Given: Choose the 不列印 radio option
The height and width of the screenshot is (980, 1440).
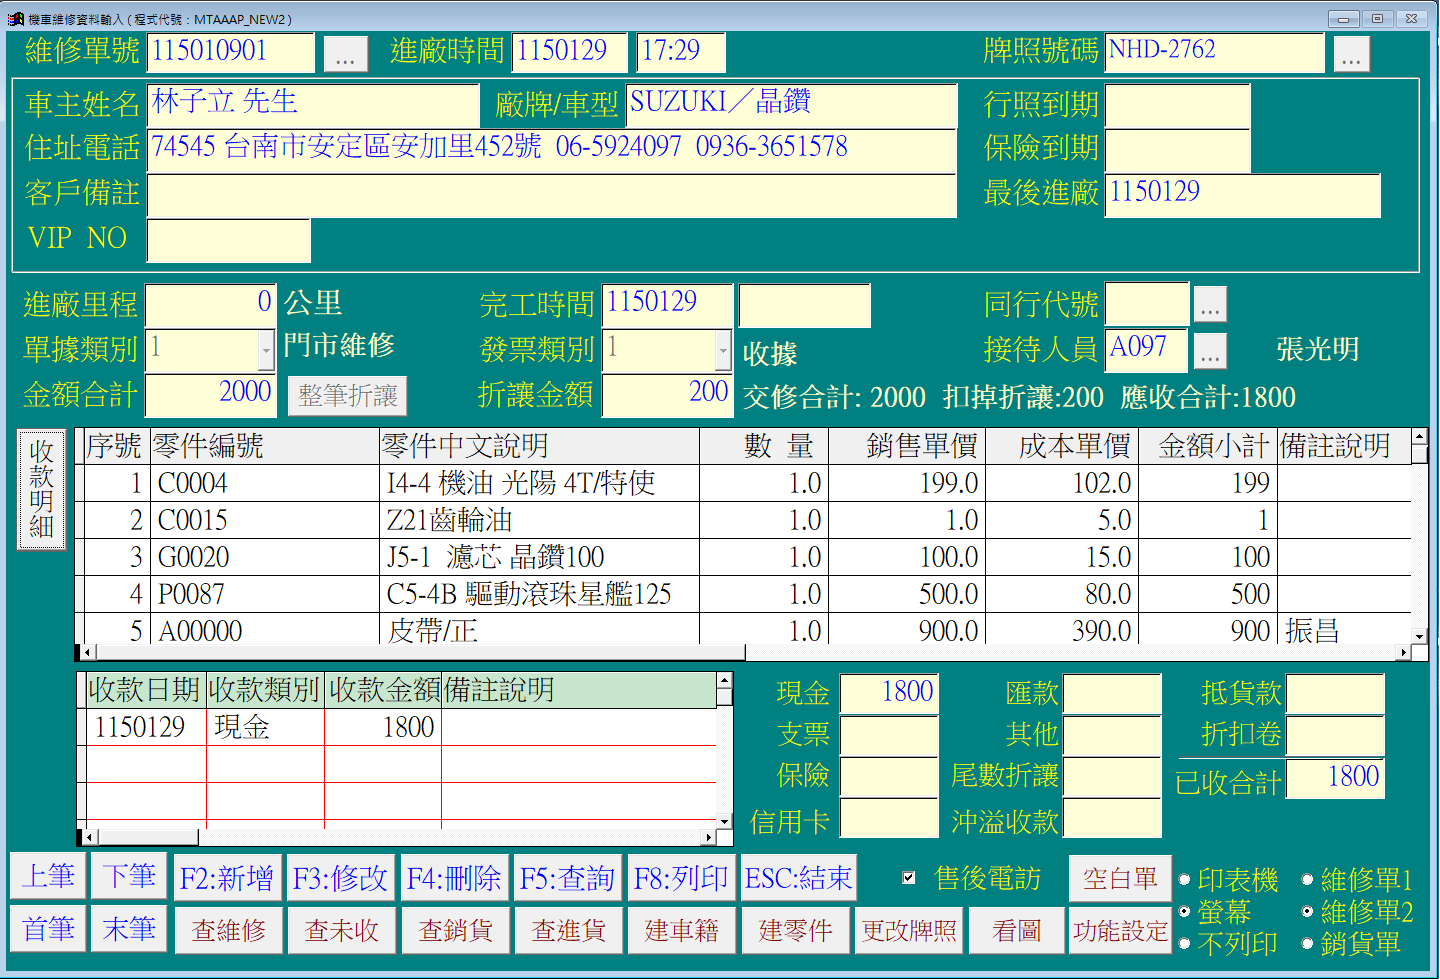Looking at the screenshot, I should tap(1185, 944).
